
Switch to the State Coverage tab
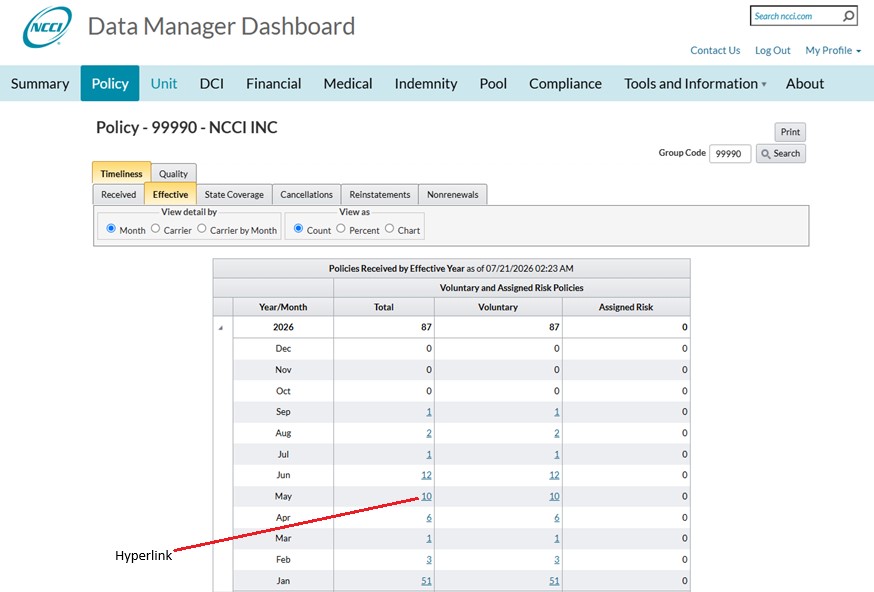[234, 195]
